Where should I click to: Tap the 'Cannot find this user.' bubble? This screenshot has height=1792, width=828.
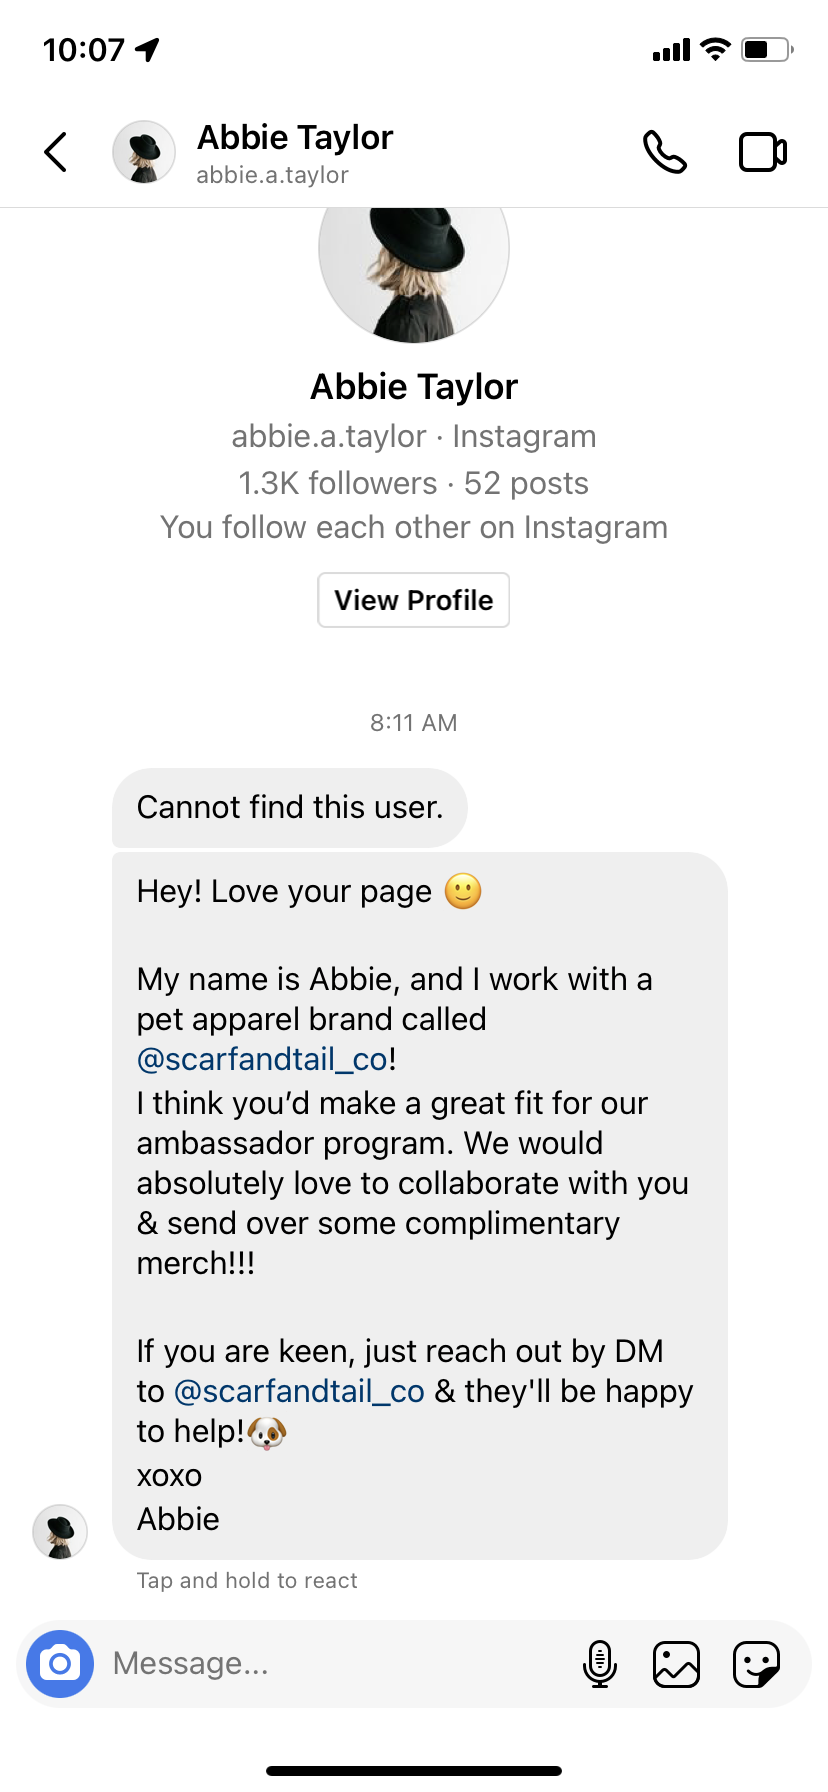click(290, 808)
